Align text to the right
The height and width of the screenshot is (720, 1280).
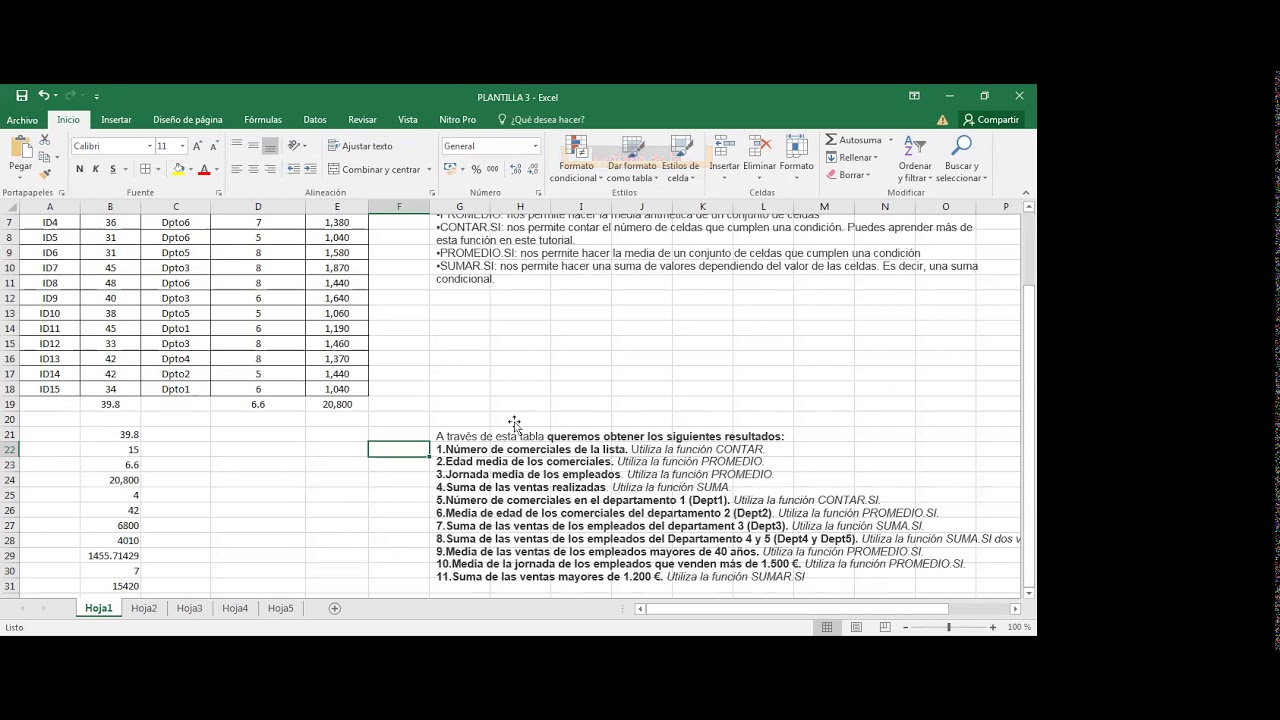point(269,169)
